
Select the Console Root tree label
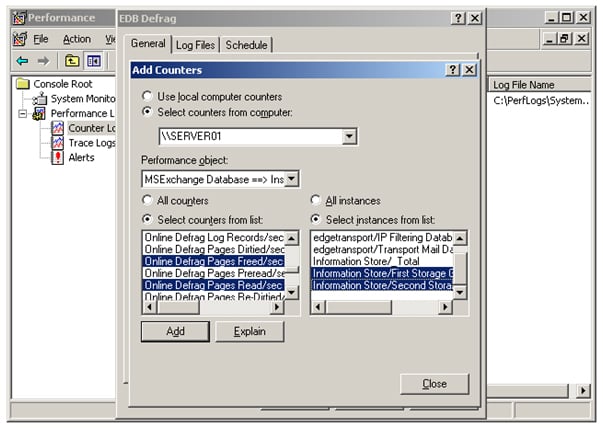[63, 84]
